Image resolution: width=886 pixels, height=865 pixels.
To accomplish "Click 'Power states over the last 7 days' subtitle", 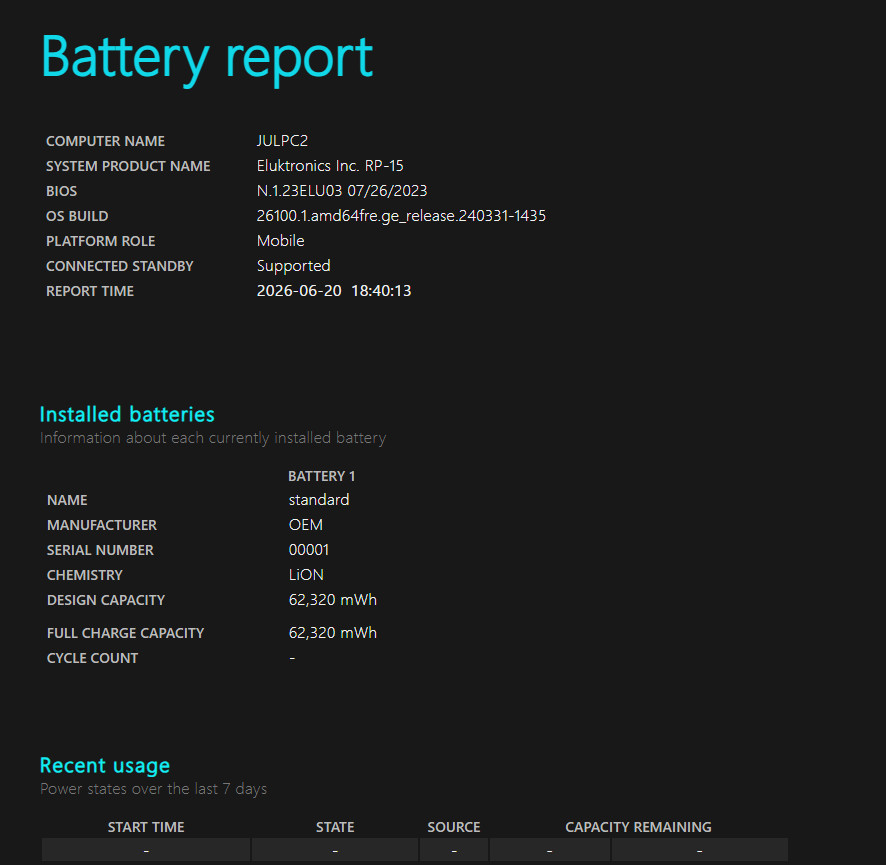I will (153, 789).
